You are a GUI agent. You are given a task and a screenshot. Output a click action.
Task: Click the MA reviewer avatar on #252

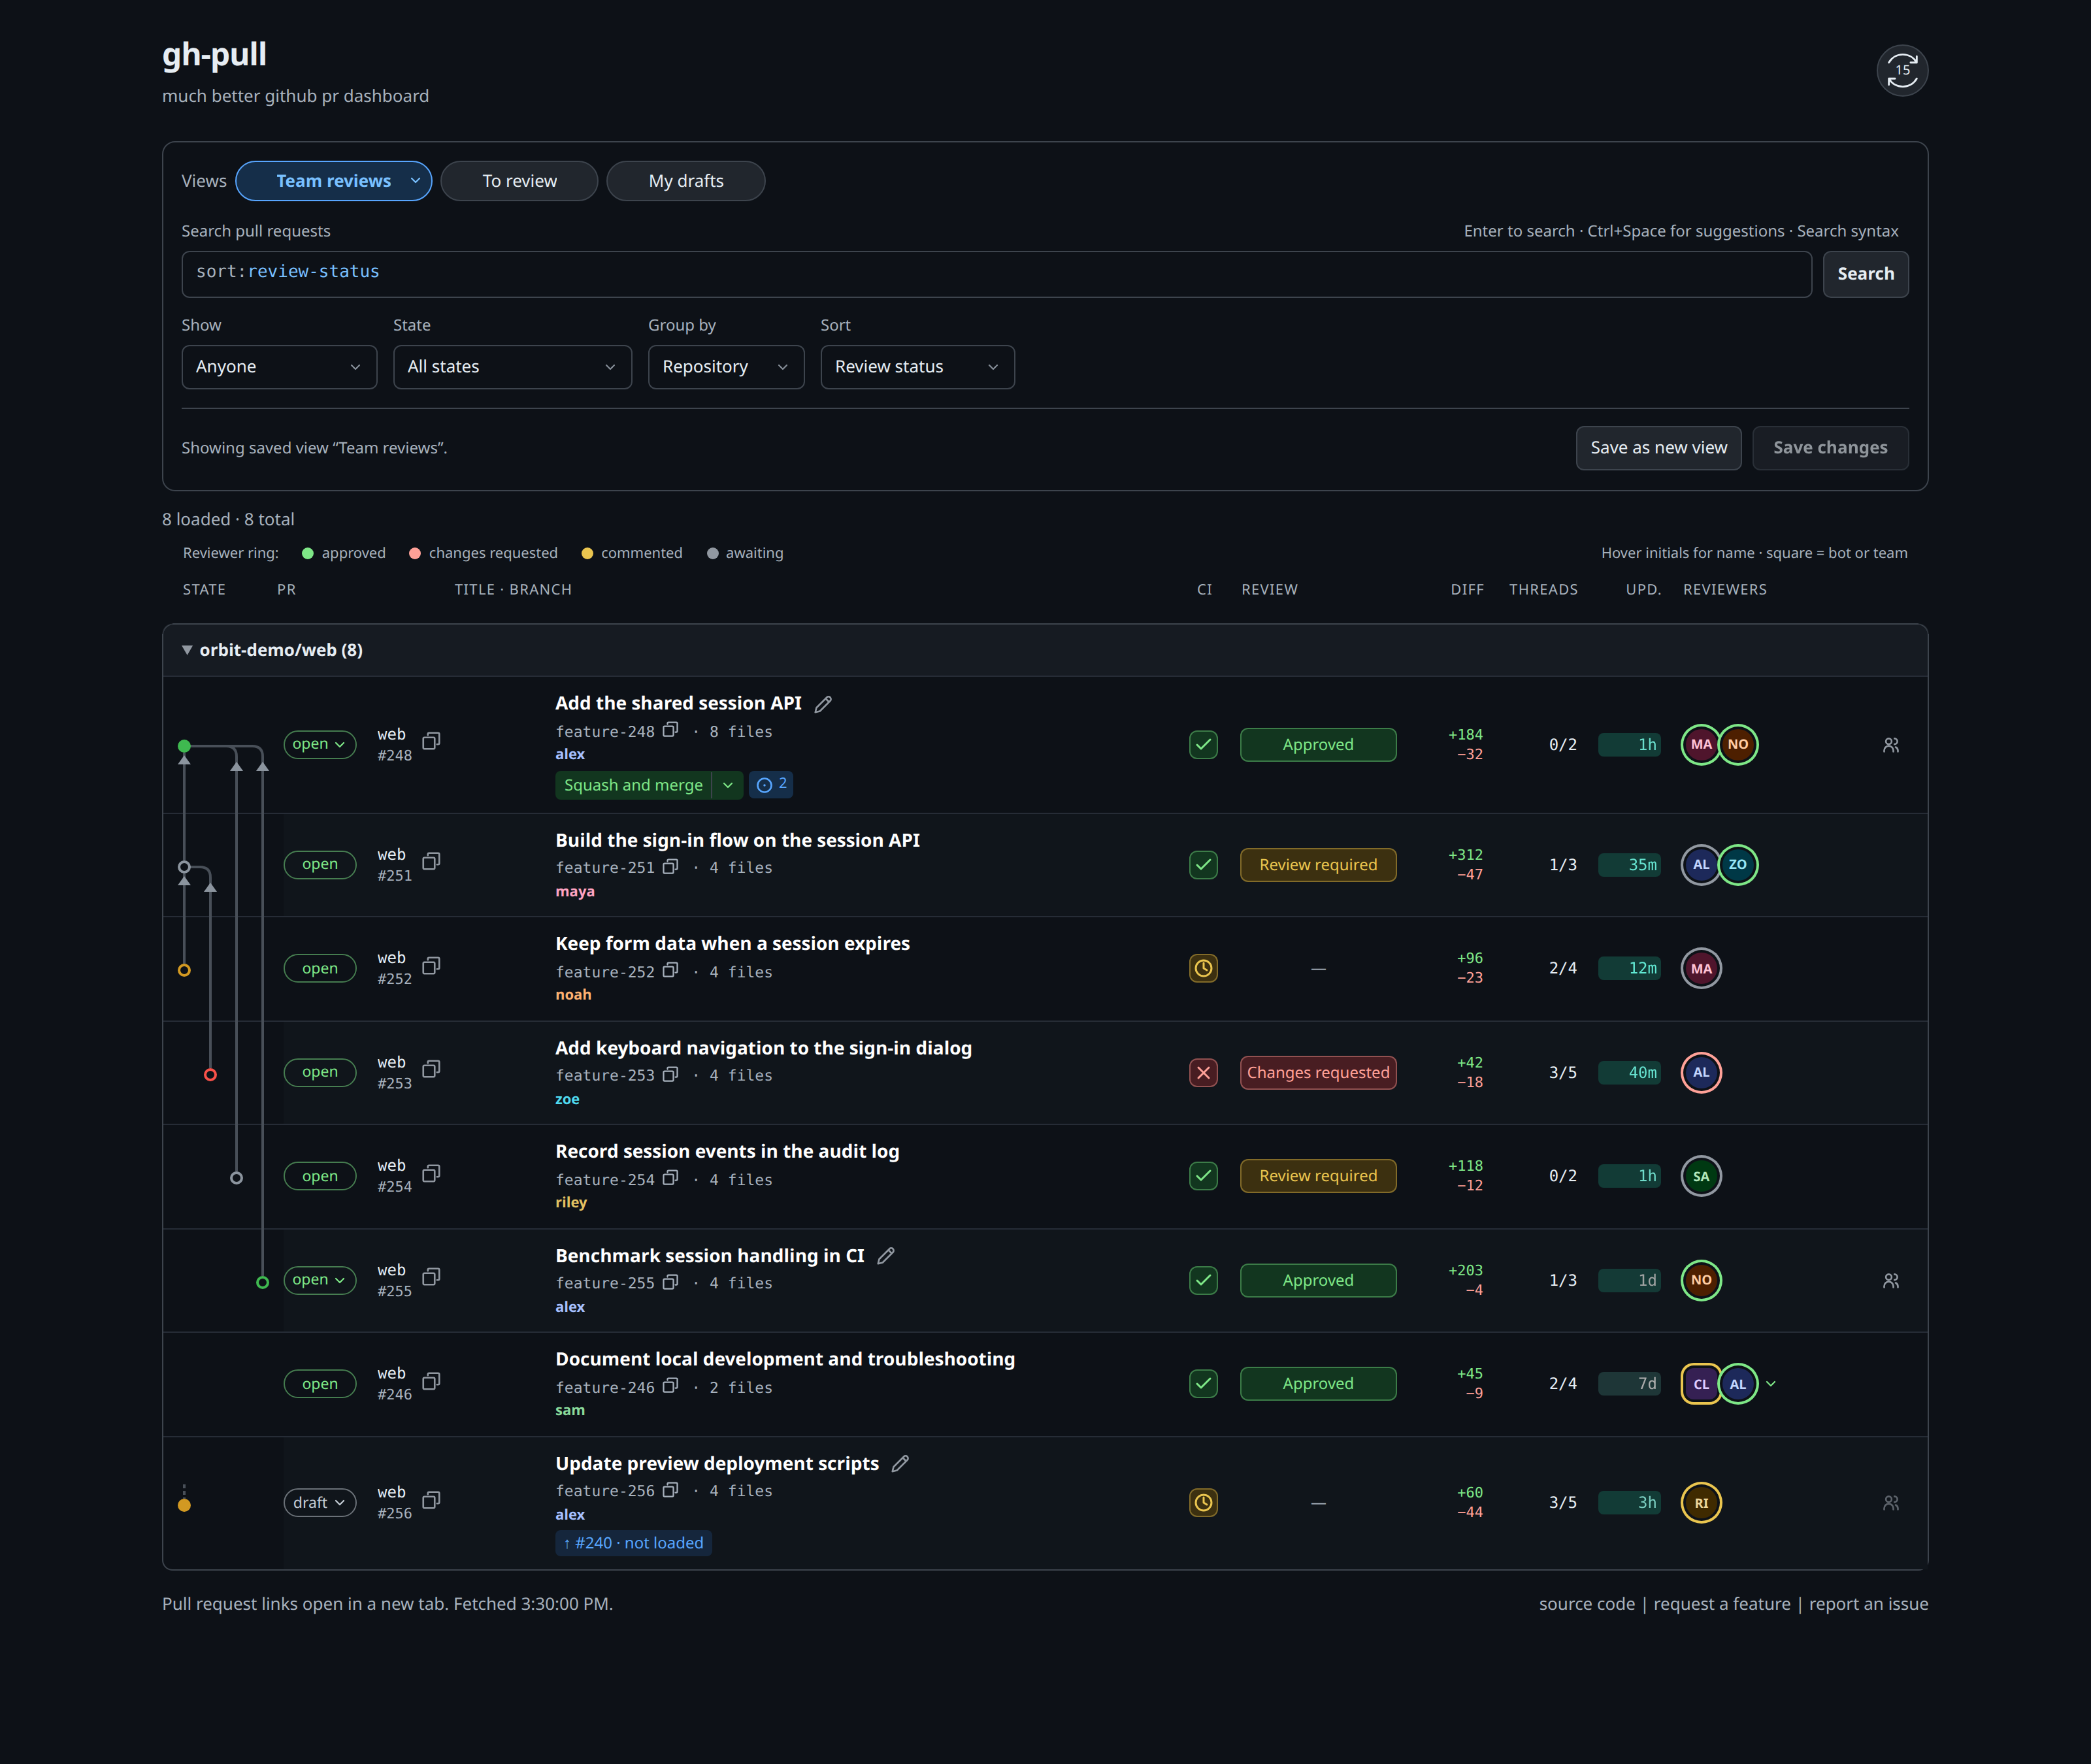tap(1701, 969)
